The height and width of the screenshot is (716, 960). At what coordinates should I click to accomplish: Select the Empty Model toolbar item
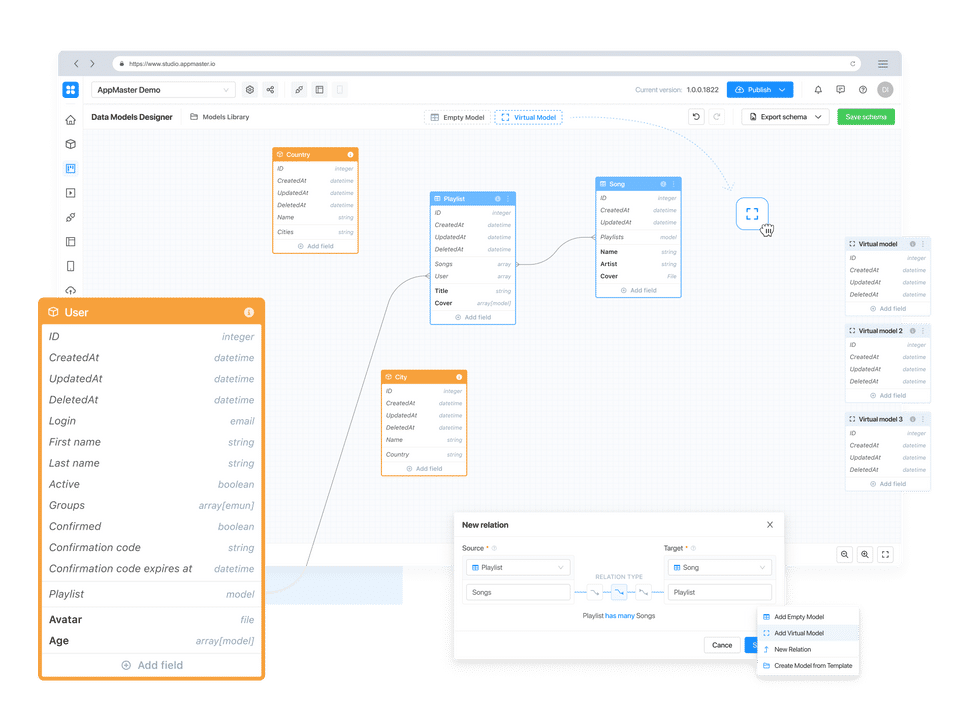457,117
